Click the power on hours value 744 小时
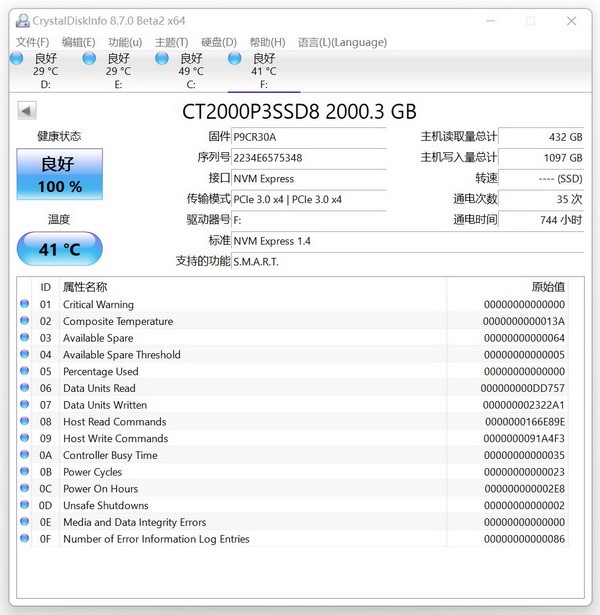Screen dimensions: 600x615 tap(541, 220)
